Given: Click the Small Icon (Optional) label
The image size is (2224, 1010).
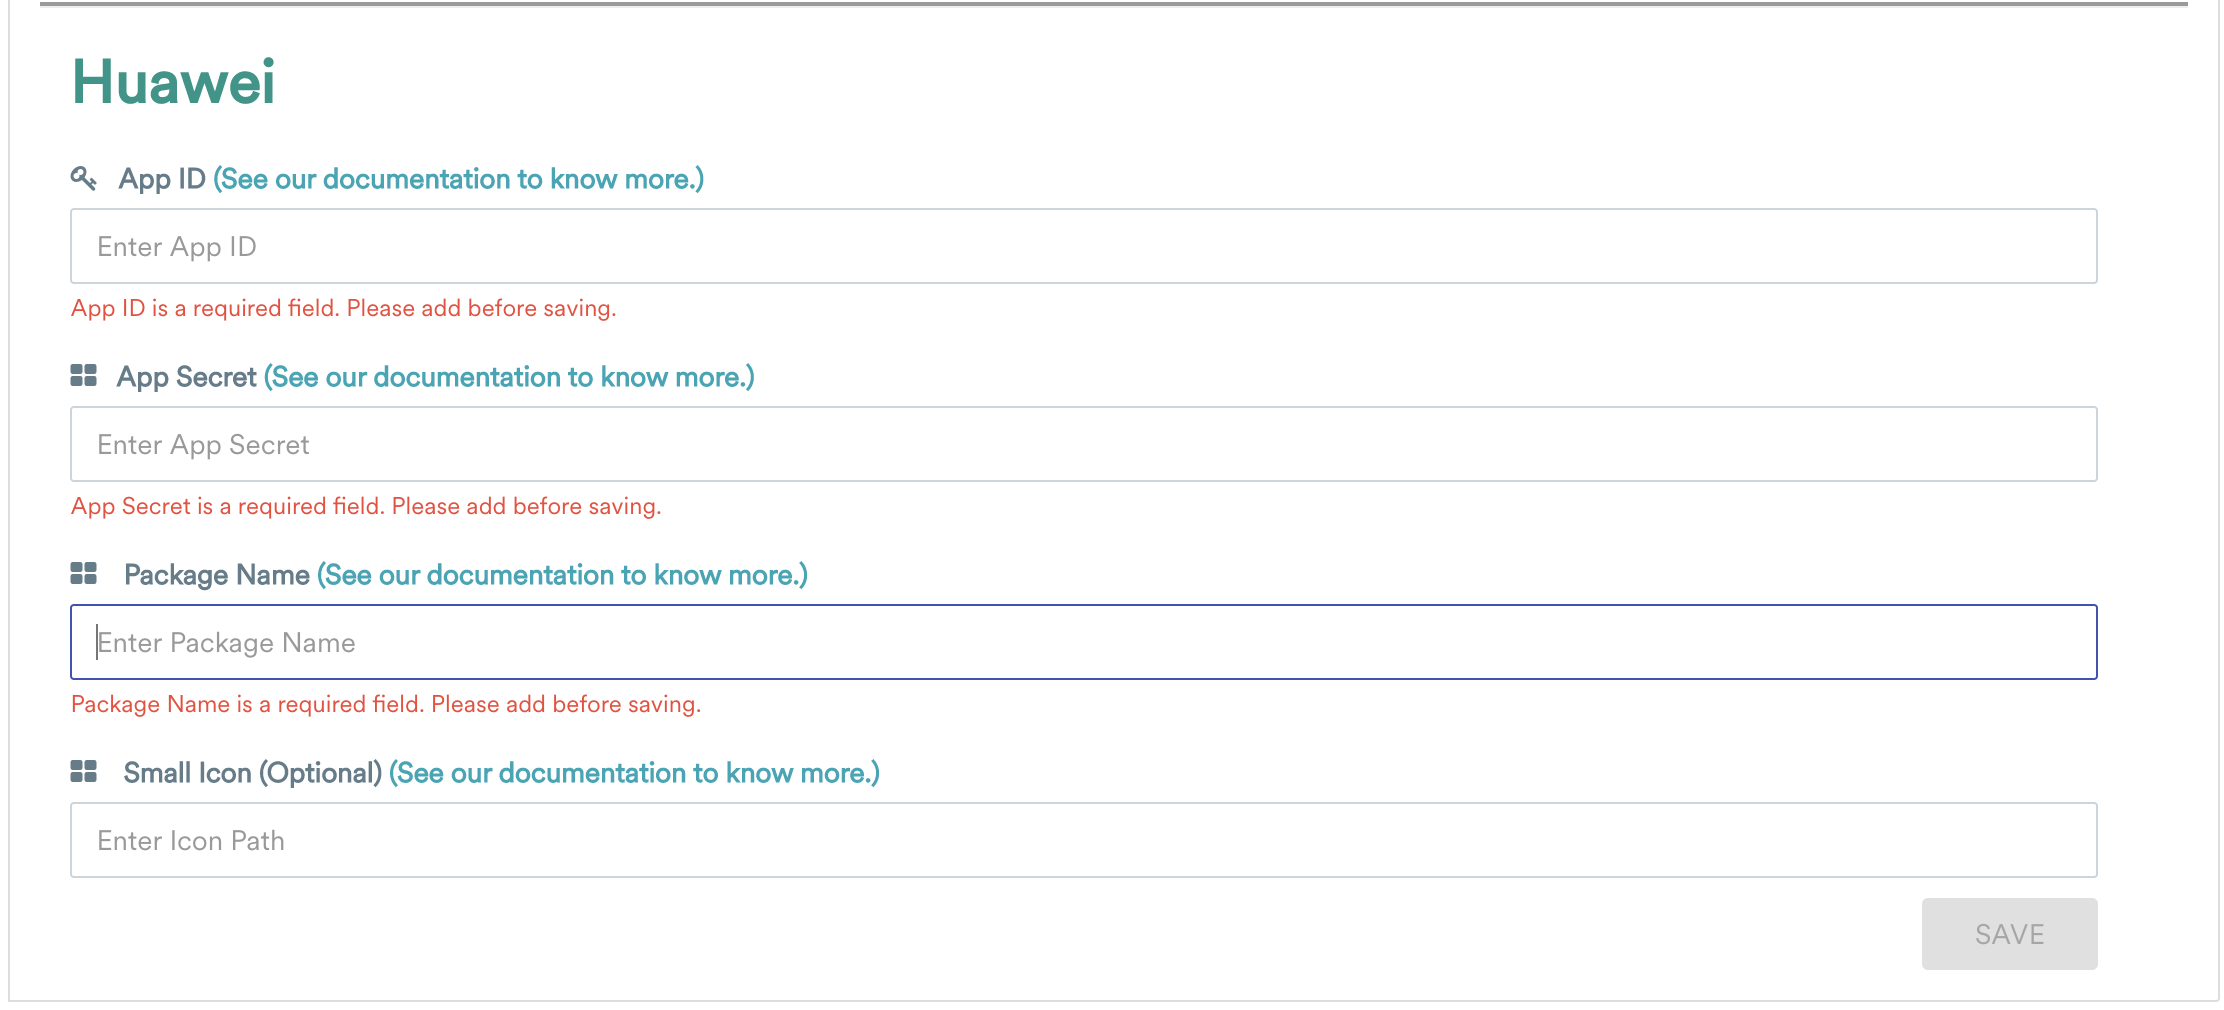Looking at the screenshot, I should (252, 772).
